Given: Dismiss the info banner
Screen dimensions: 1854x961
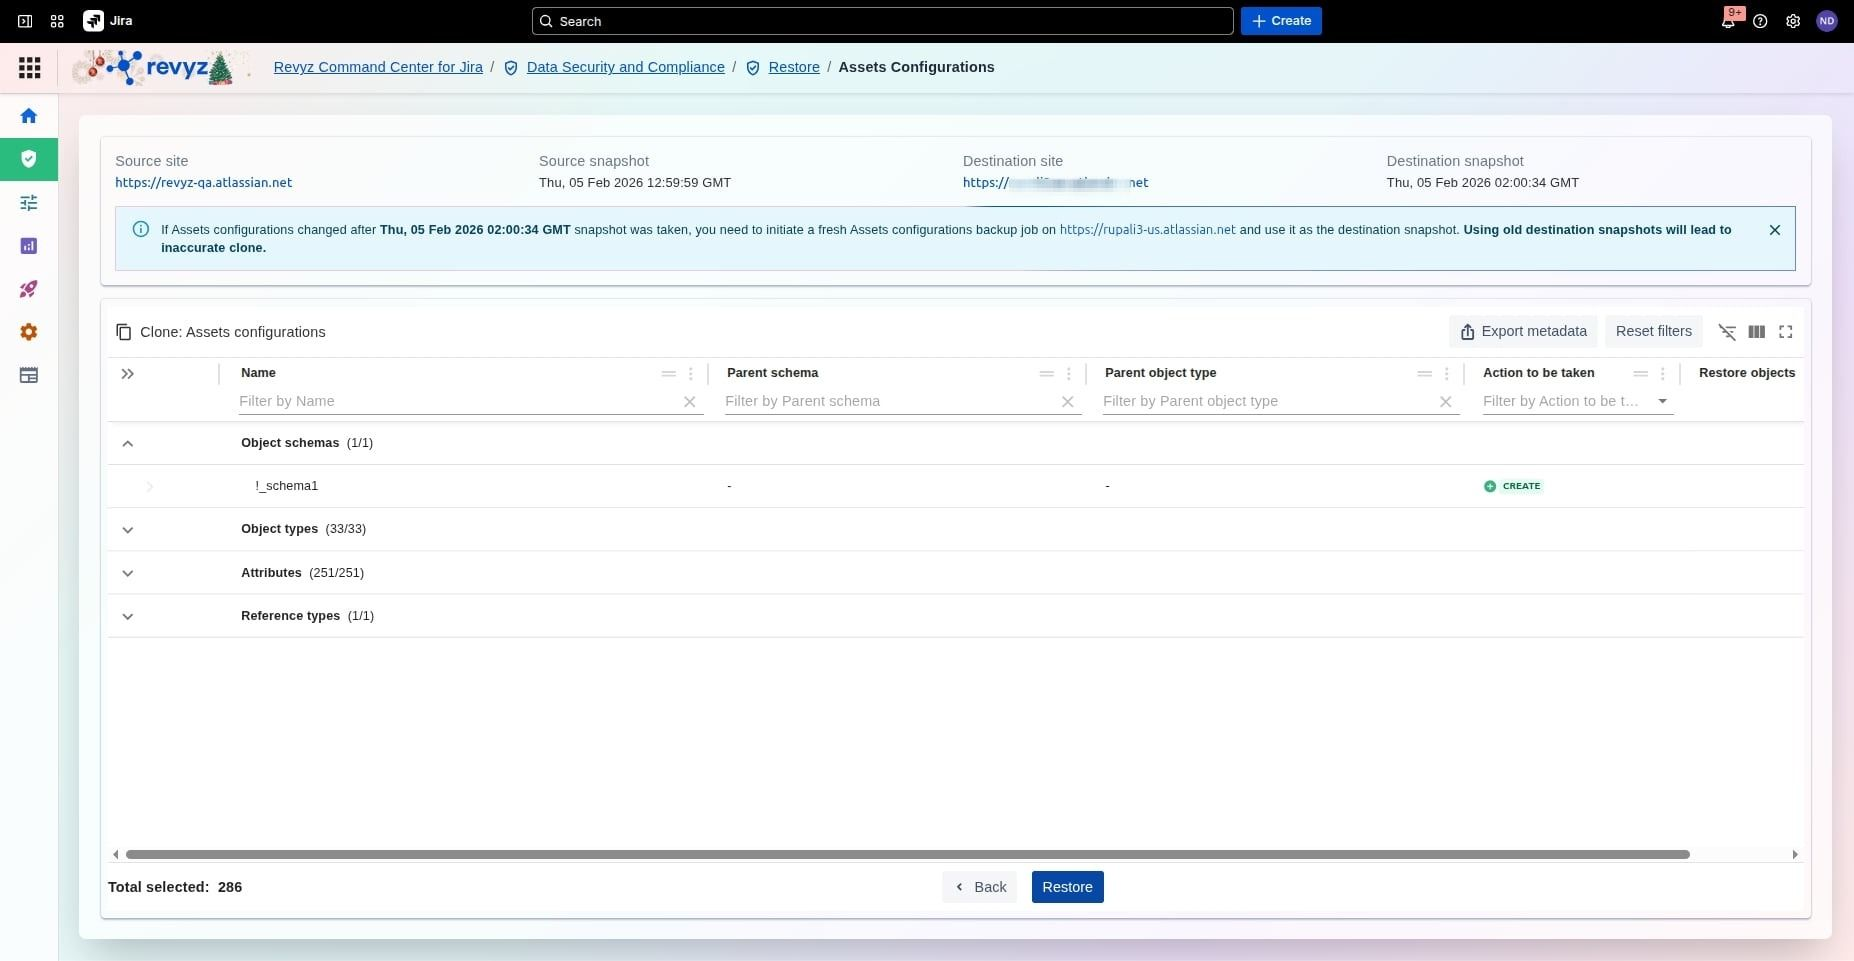Looking at the screenshot, I should [1774, 230].
